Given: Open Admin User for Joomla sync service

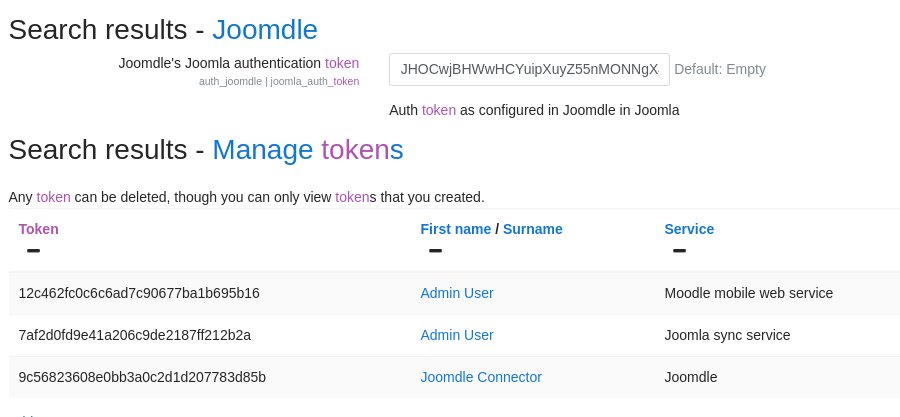Looking at the screenshot, I should point(456,335).
